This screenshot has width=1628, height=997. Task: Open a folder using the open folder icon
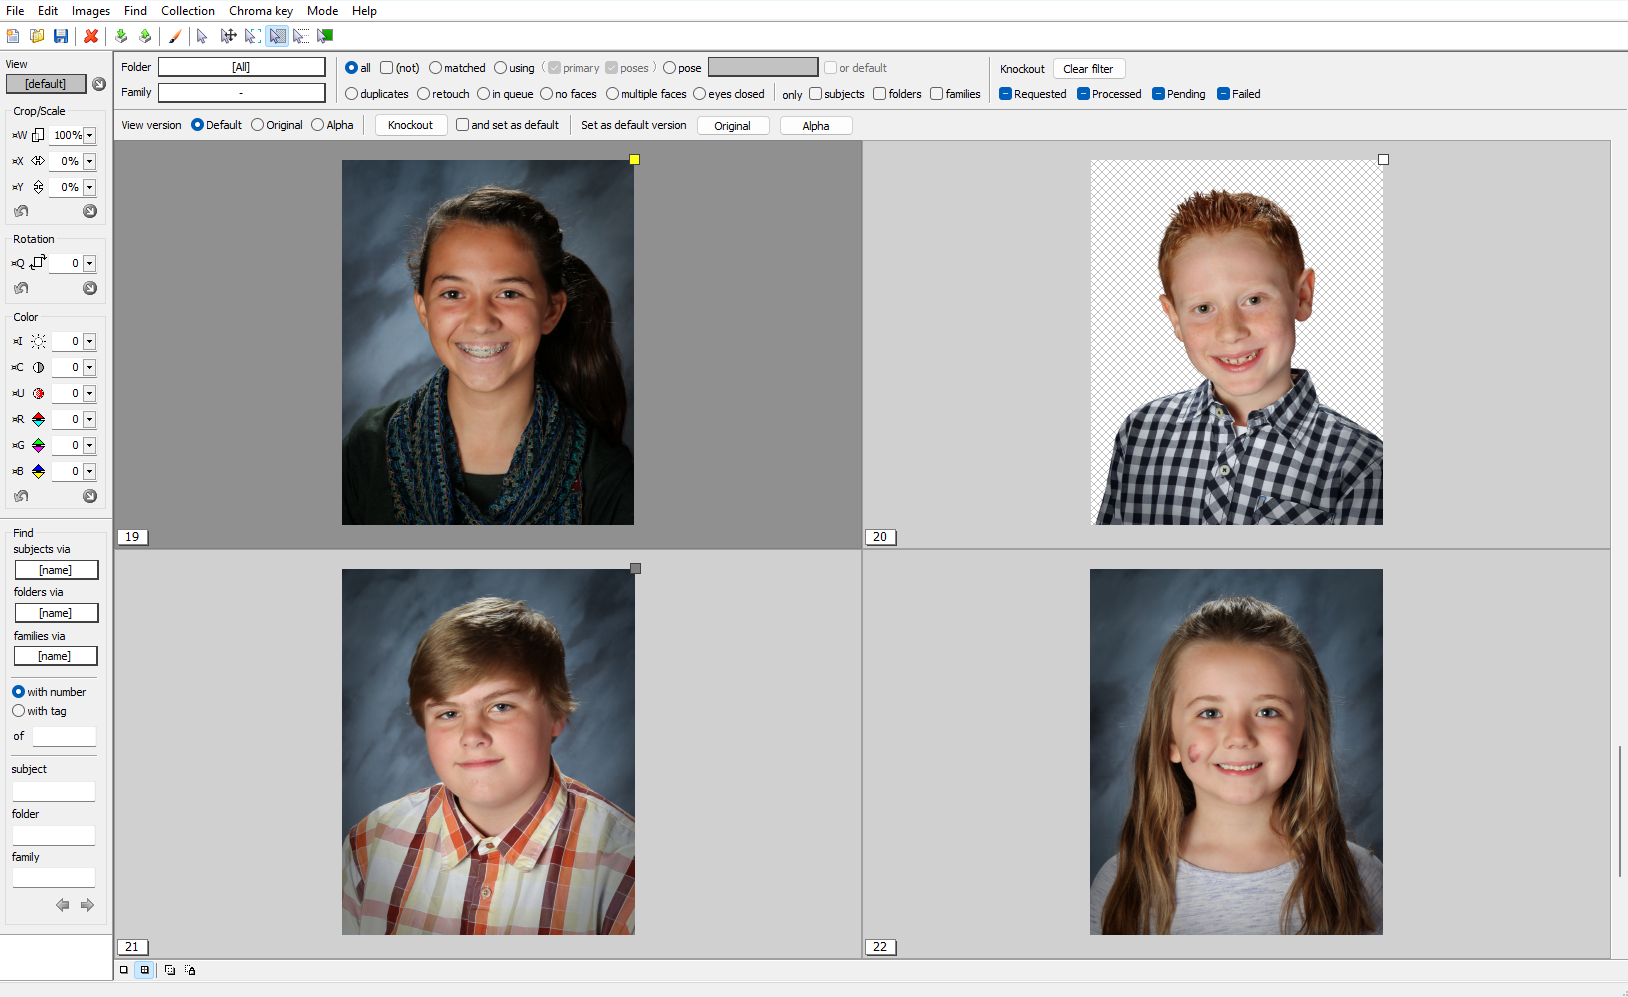37,36
